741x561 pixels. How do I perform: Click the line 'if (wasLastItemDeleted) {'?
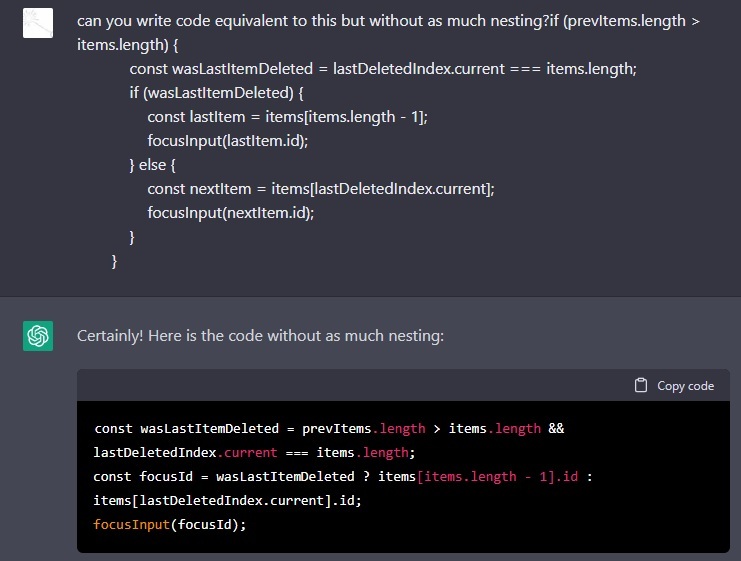pos(216,93)
